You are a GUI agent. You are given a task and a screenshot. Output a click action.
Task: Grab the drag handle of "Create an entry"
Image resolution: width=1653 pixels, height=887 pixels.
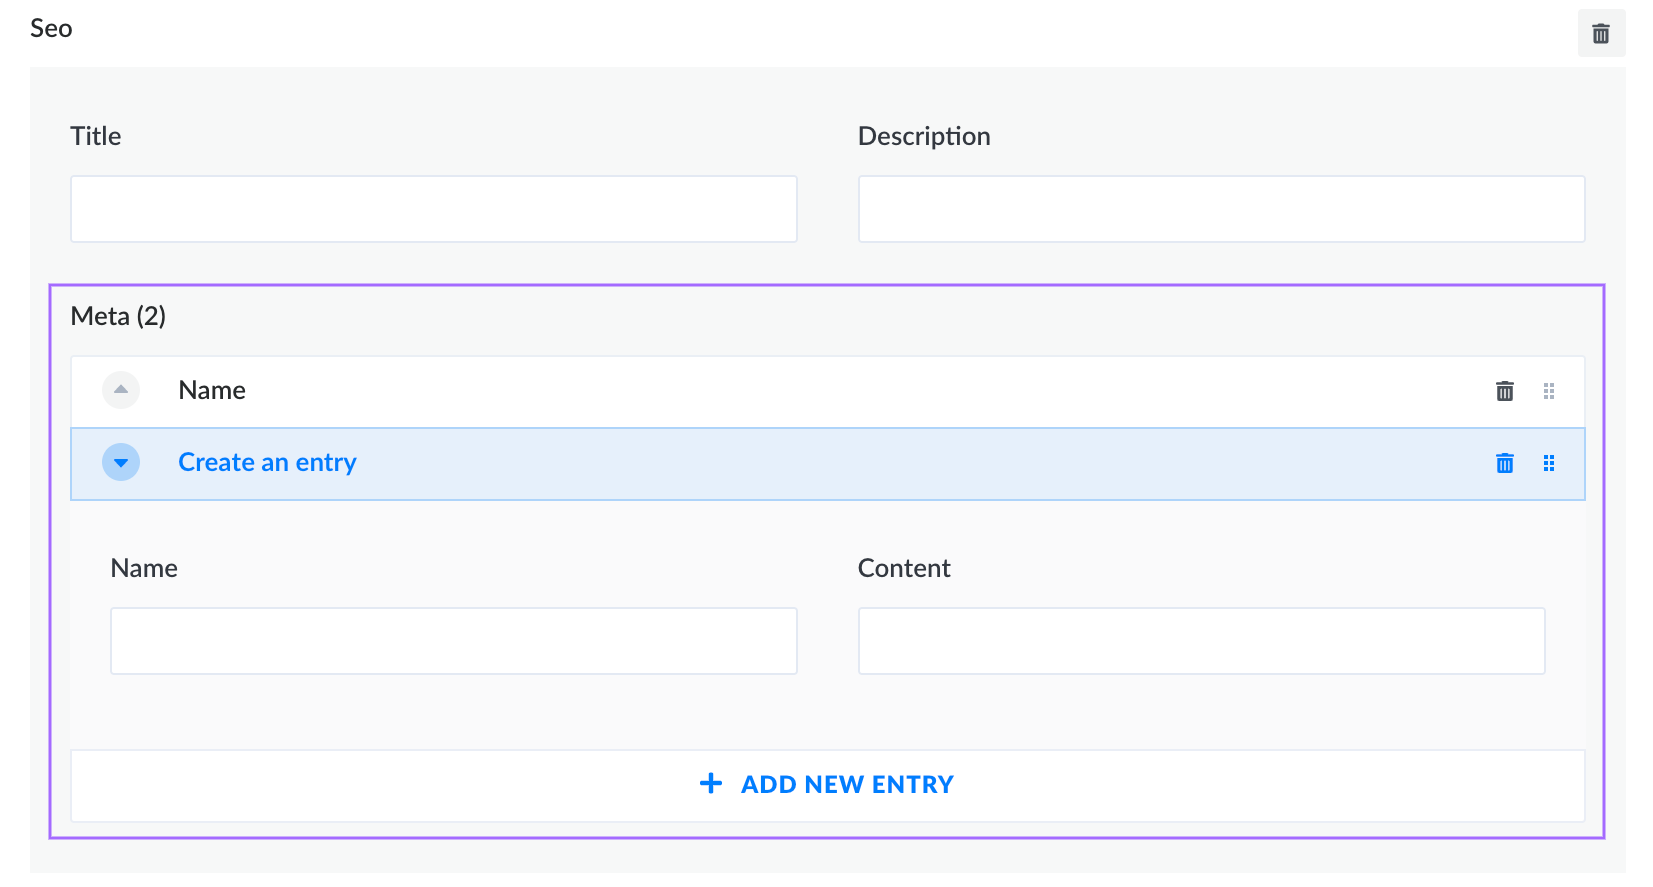click(x=1549, y=463)
